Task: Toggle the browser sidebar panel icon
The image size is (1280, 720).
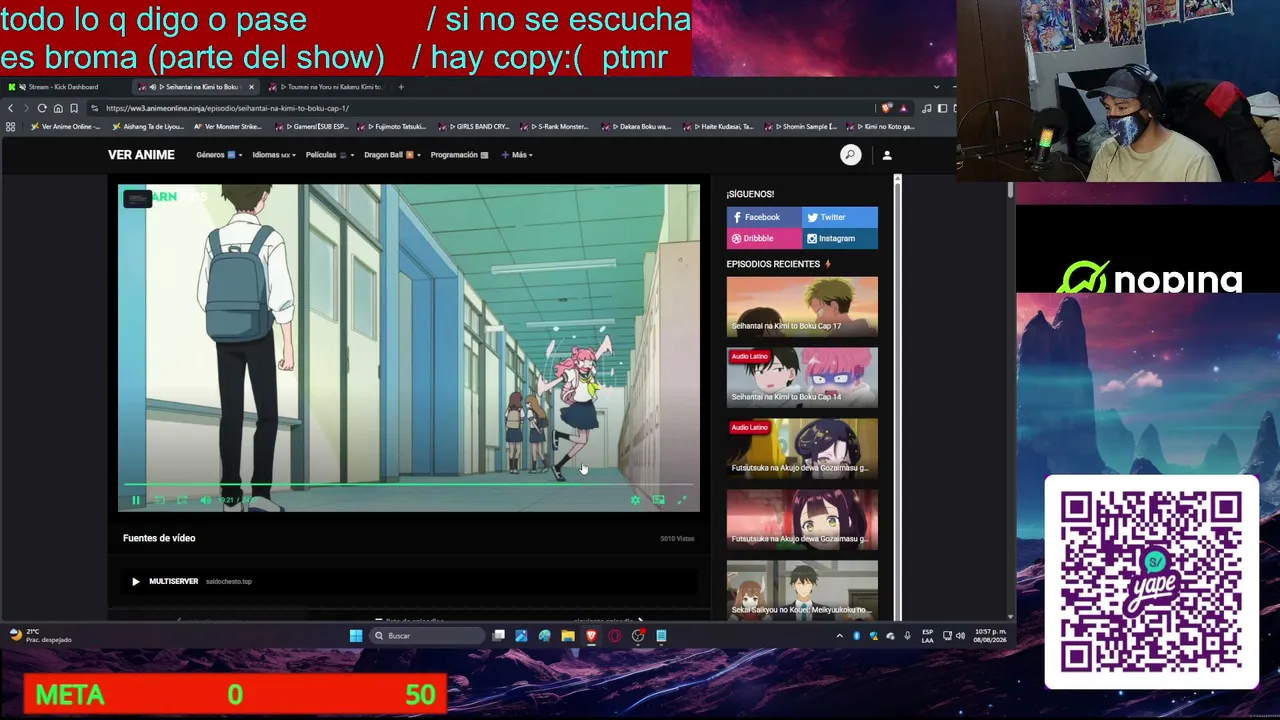Action: click(x=942, y=108)
